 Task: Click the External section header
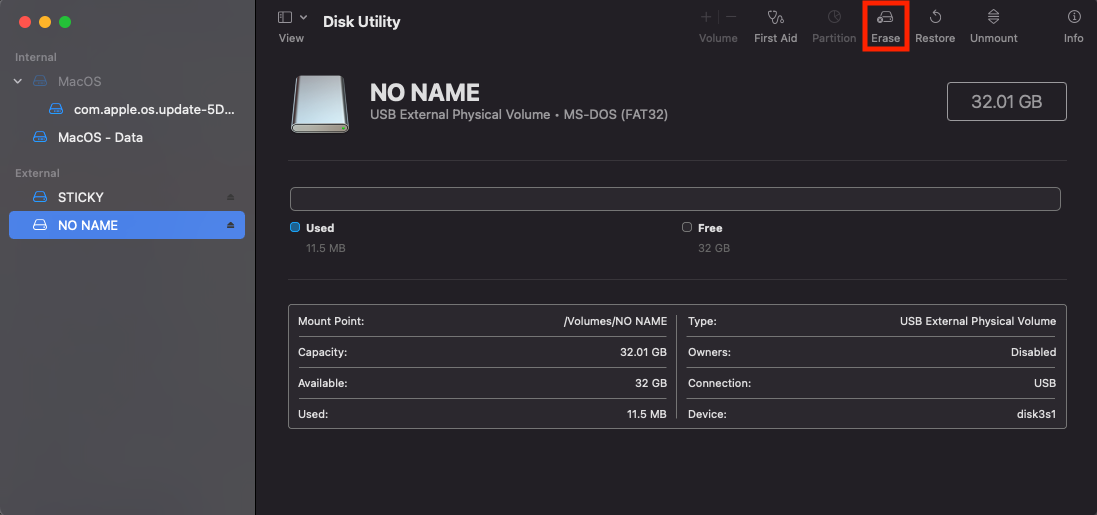(x=37, y=173)
